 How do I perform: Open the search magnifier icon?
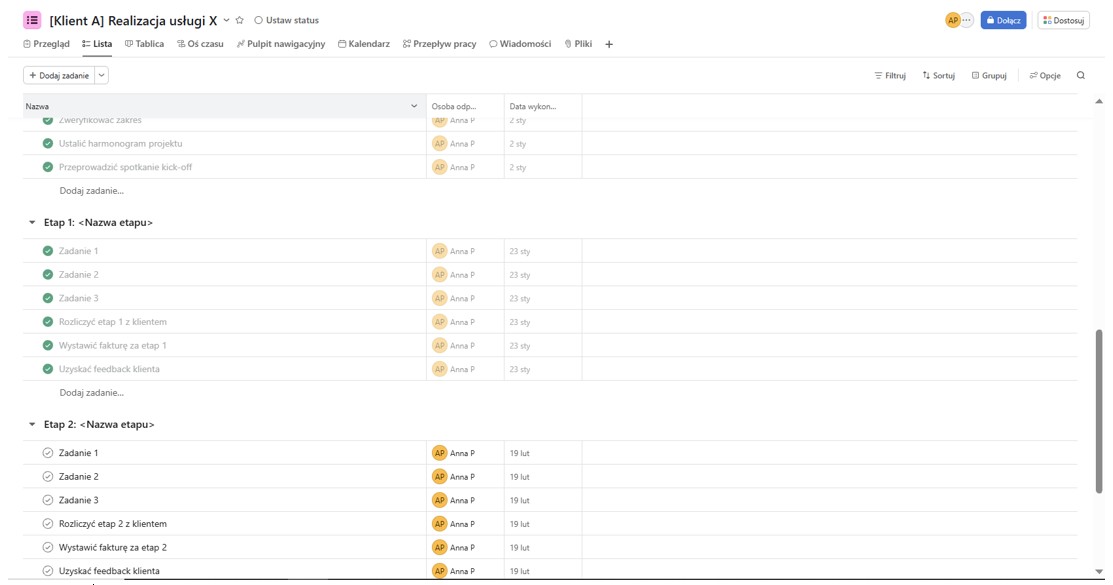pyautogui.click(x=1080, y=75)
